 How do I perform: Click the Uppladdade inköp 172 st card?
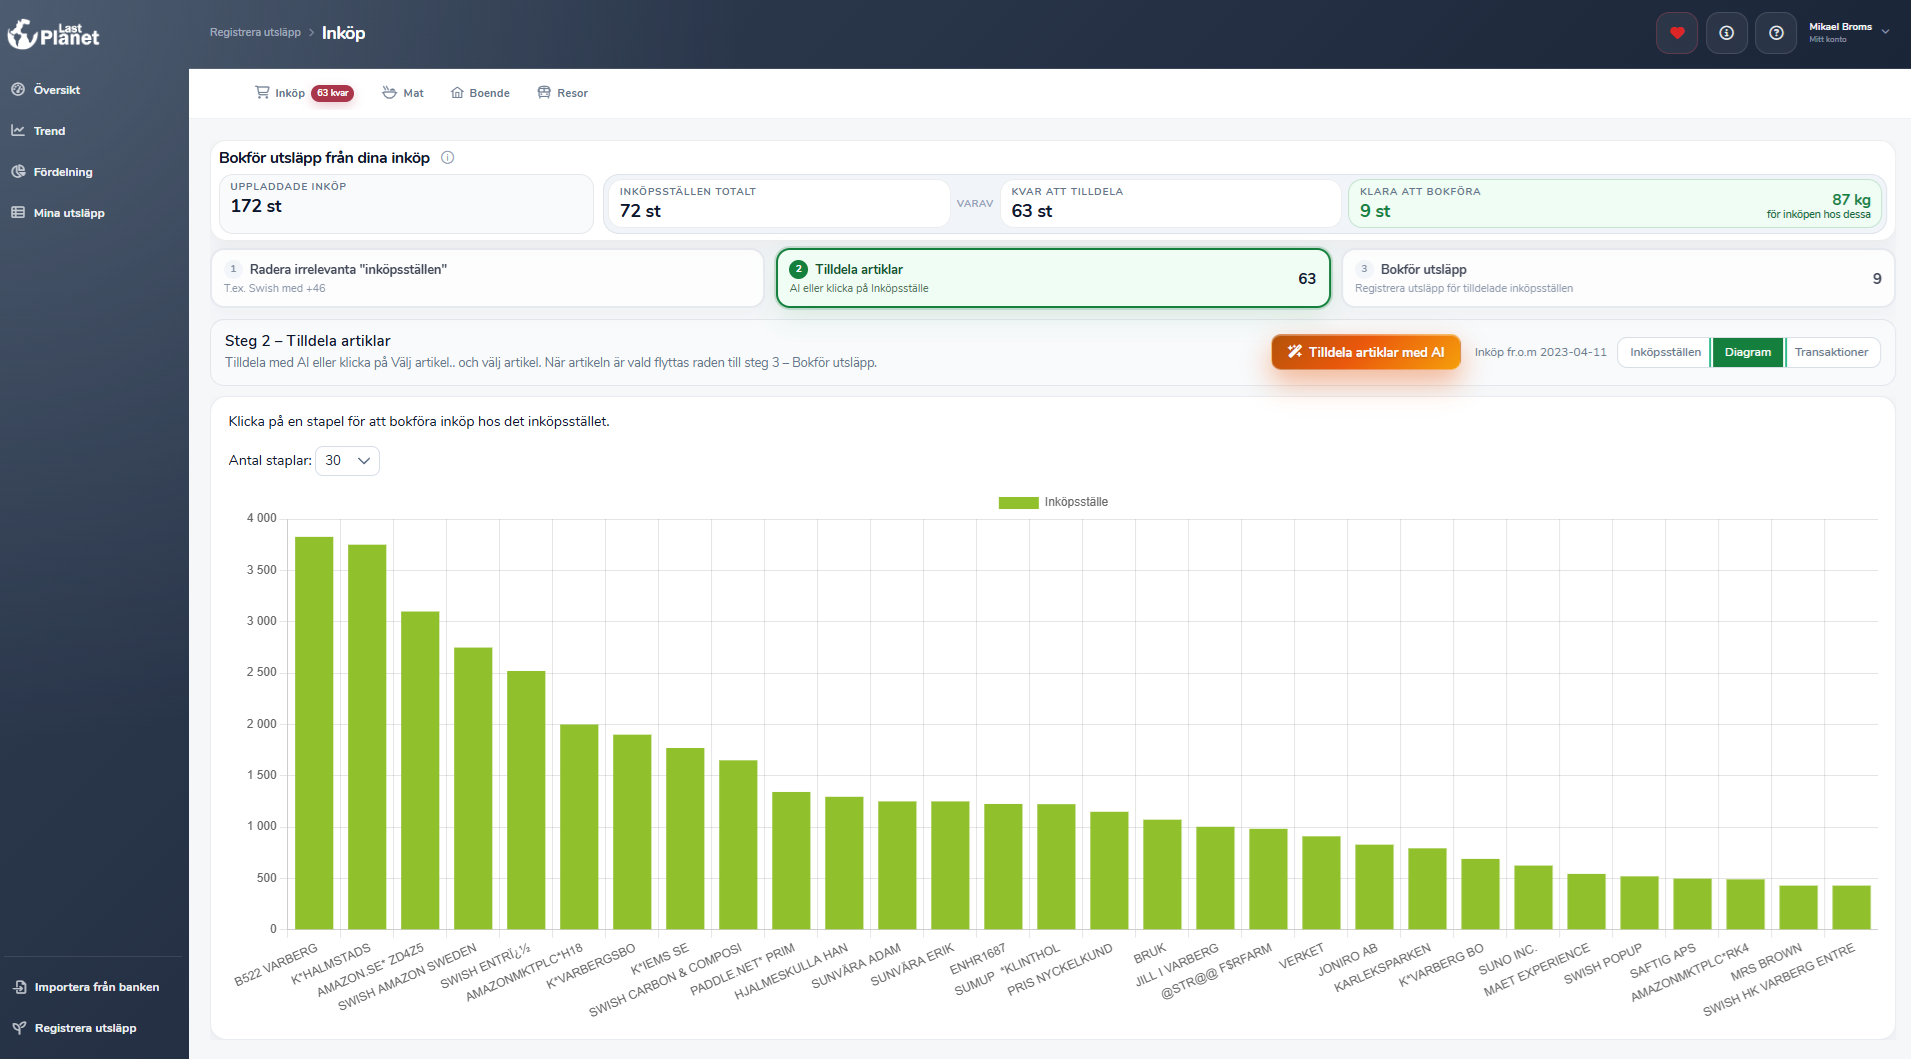coord(406,204)
